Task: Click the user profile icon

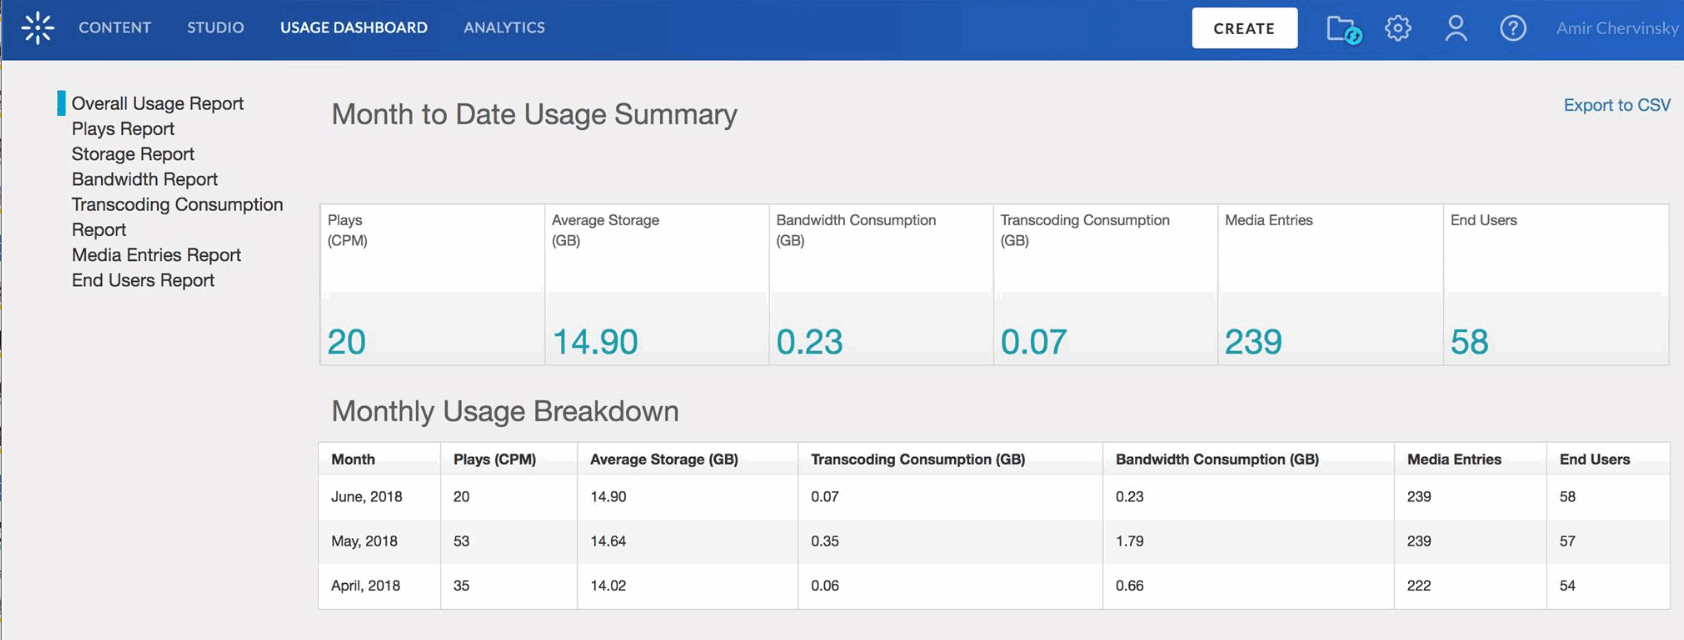Action: pyautogui.click(x=1456, y=28)
